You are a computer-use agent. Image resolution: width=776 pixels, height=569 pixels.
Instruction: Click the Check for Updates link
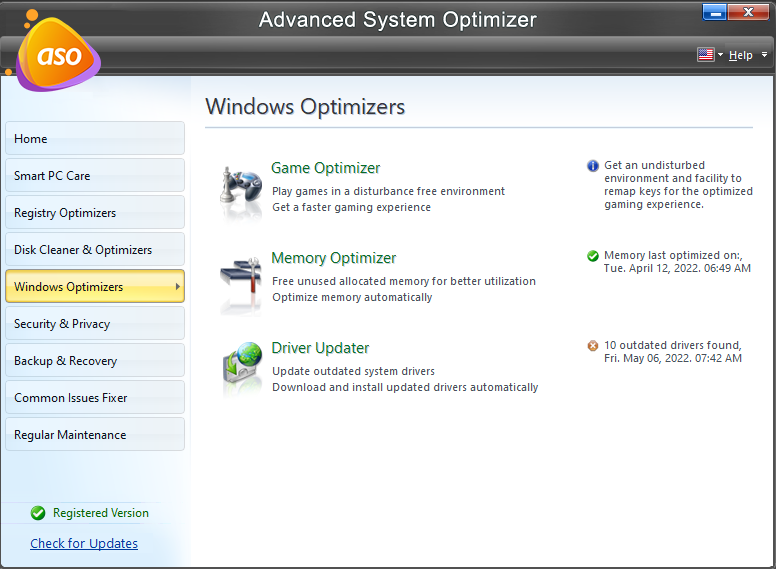[84, 544]
